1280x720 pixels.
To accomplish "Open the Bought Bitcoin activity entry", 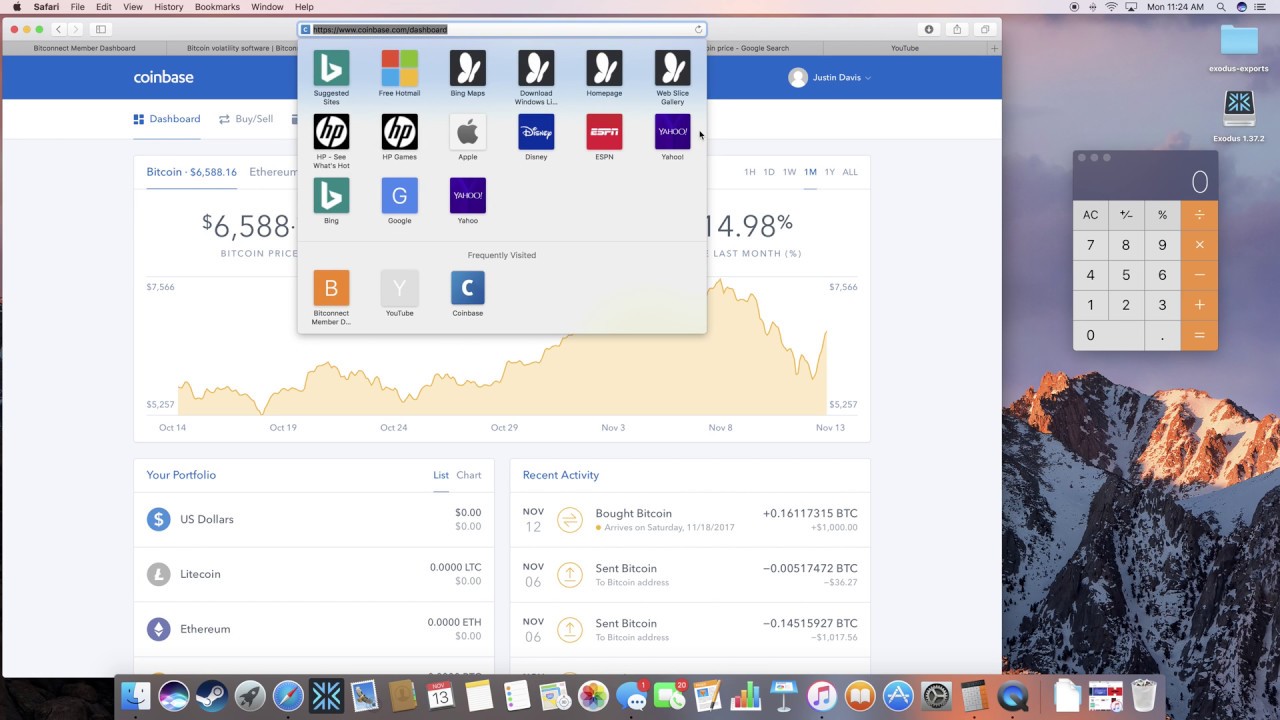I will pyautogui.click(x=690, y=520).
